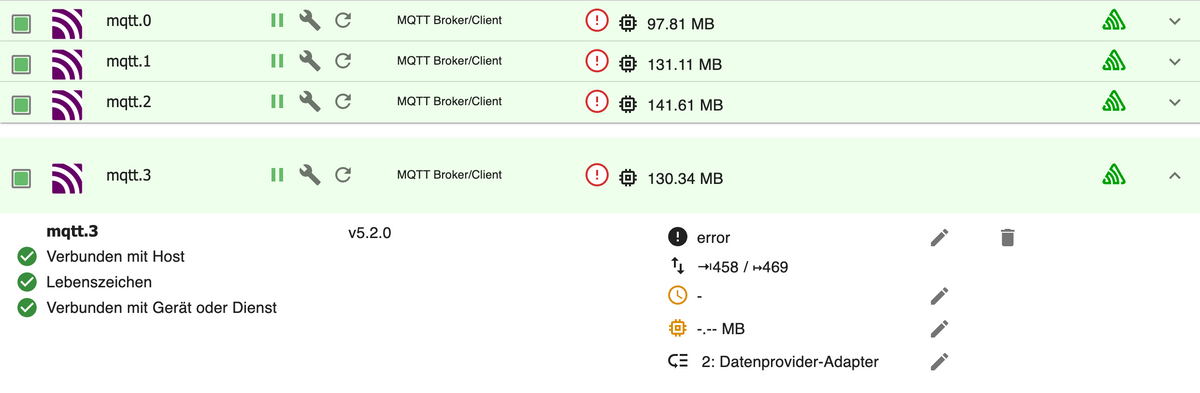Pause the mqtt.3 instance
This screenshot has width=1200, height=393.
[278, 175]
